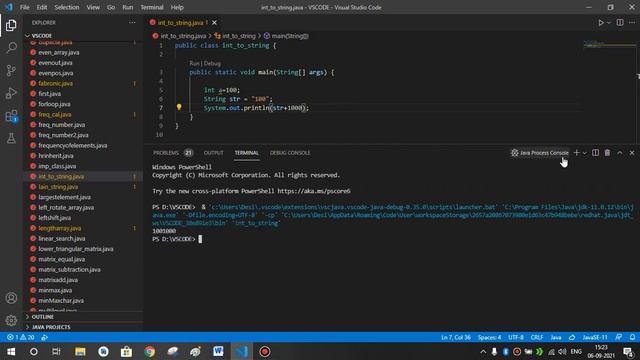Screen dimensions: 640x360
Task: Open editor More Actions ellipsis
Action: click(632, 22)
